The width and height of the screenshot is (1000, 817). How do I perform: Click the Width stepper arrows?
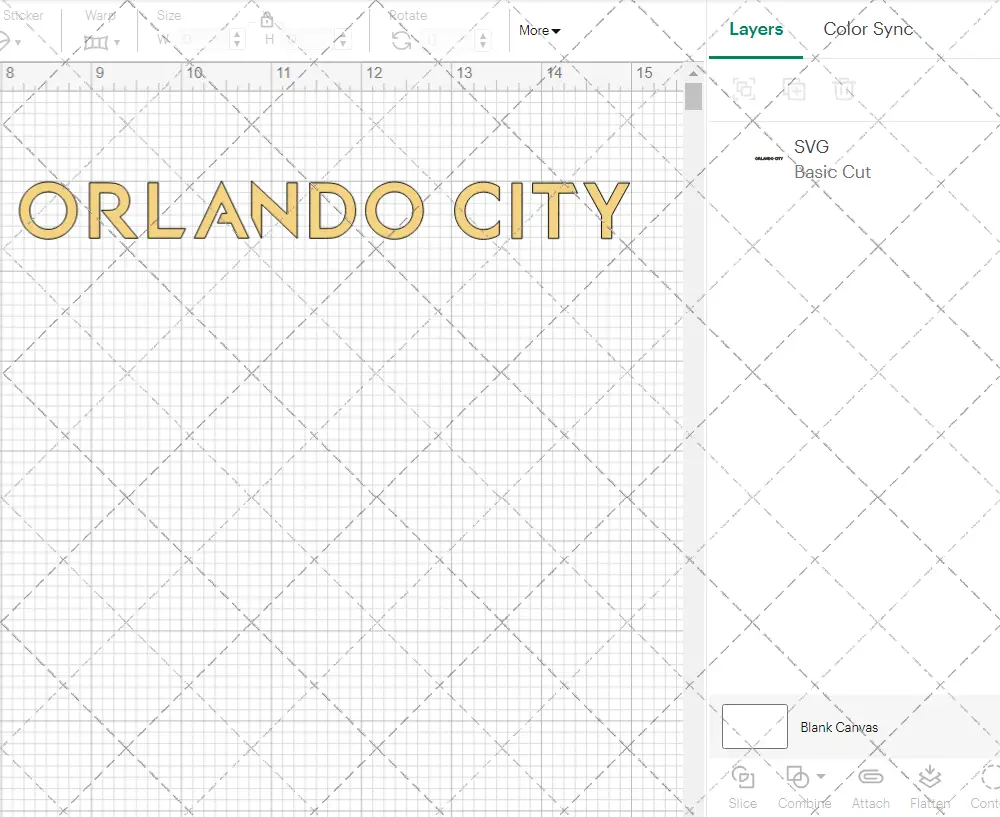(x=237, y=40)
